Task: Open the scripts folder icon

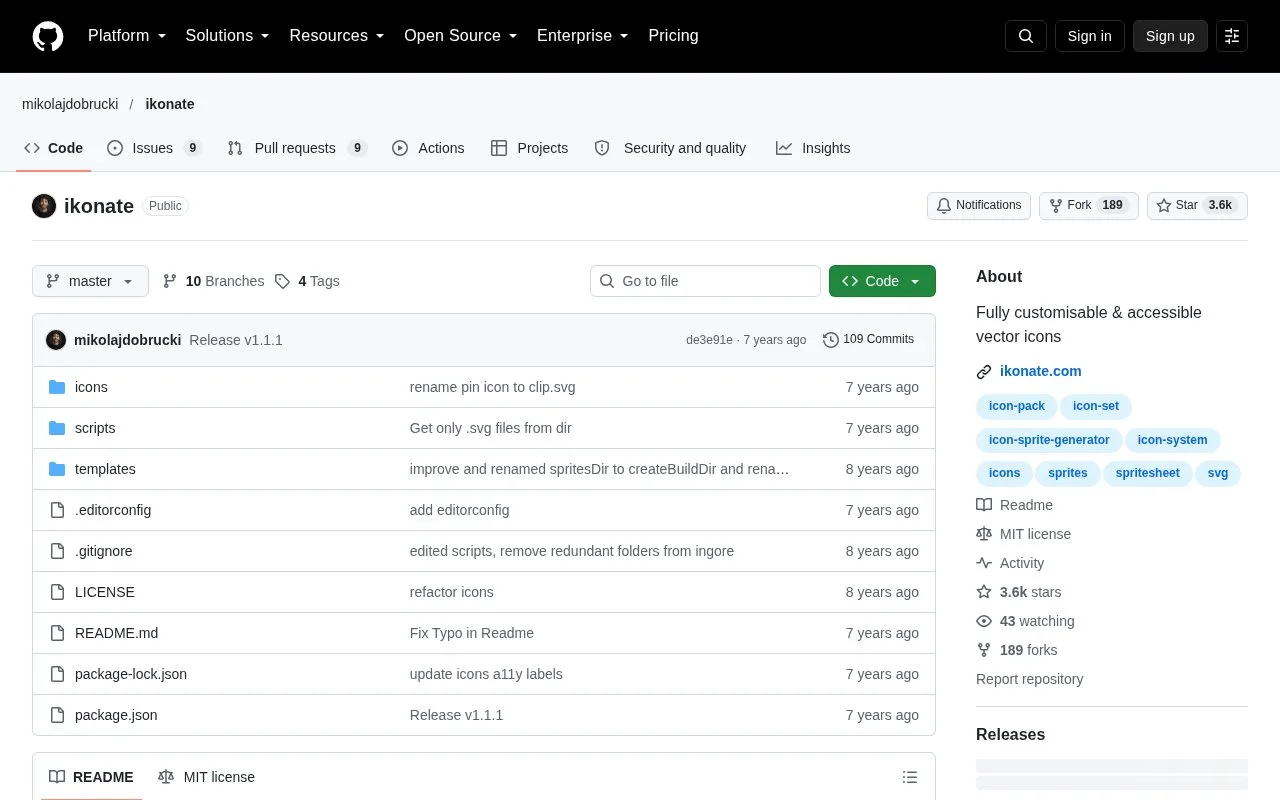Action: [x=57, y=428]
